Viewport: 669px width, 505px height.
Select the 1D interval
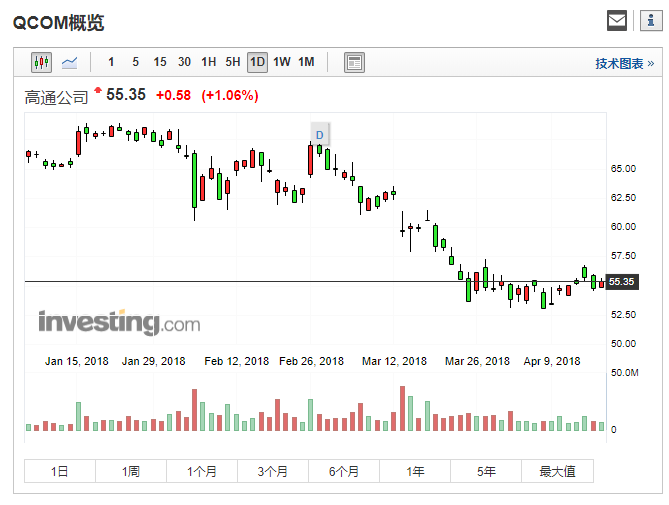(x=257, y=63)
